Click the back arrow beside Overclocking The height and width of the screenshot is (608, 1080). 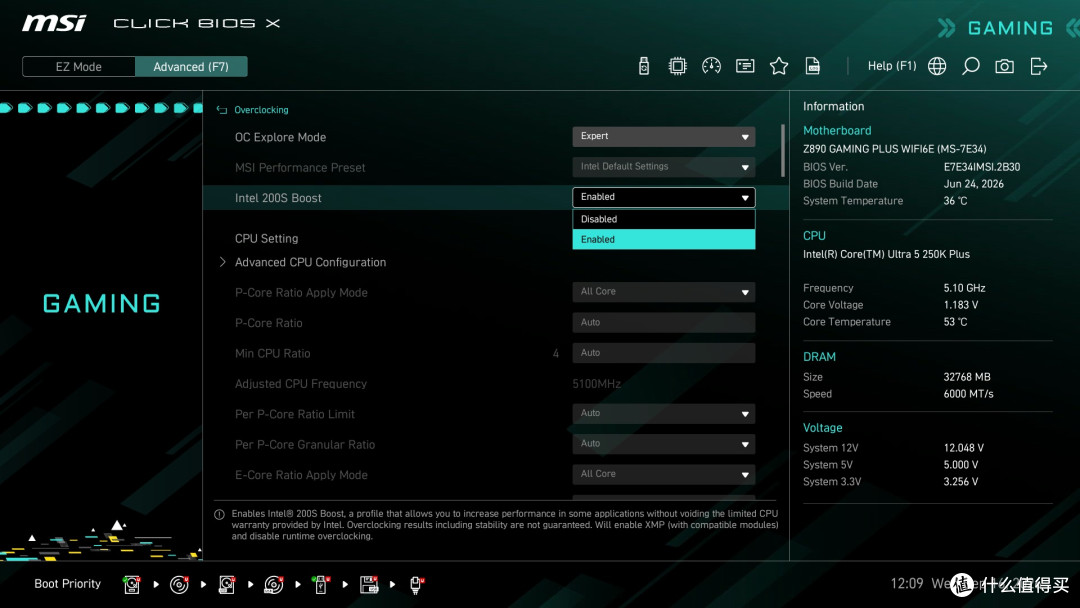pyautogui.click(x=222, y=110)
